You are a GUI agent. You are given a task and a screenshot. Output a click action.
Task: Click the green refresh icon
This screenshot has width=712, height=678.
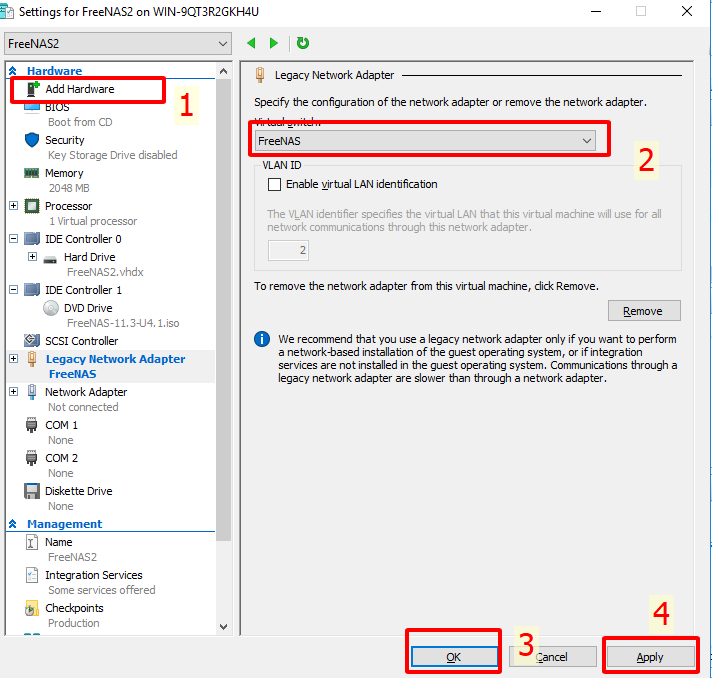303,43
